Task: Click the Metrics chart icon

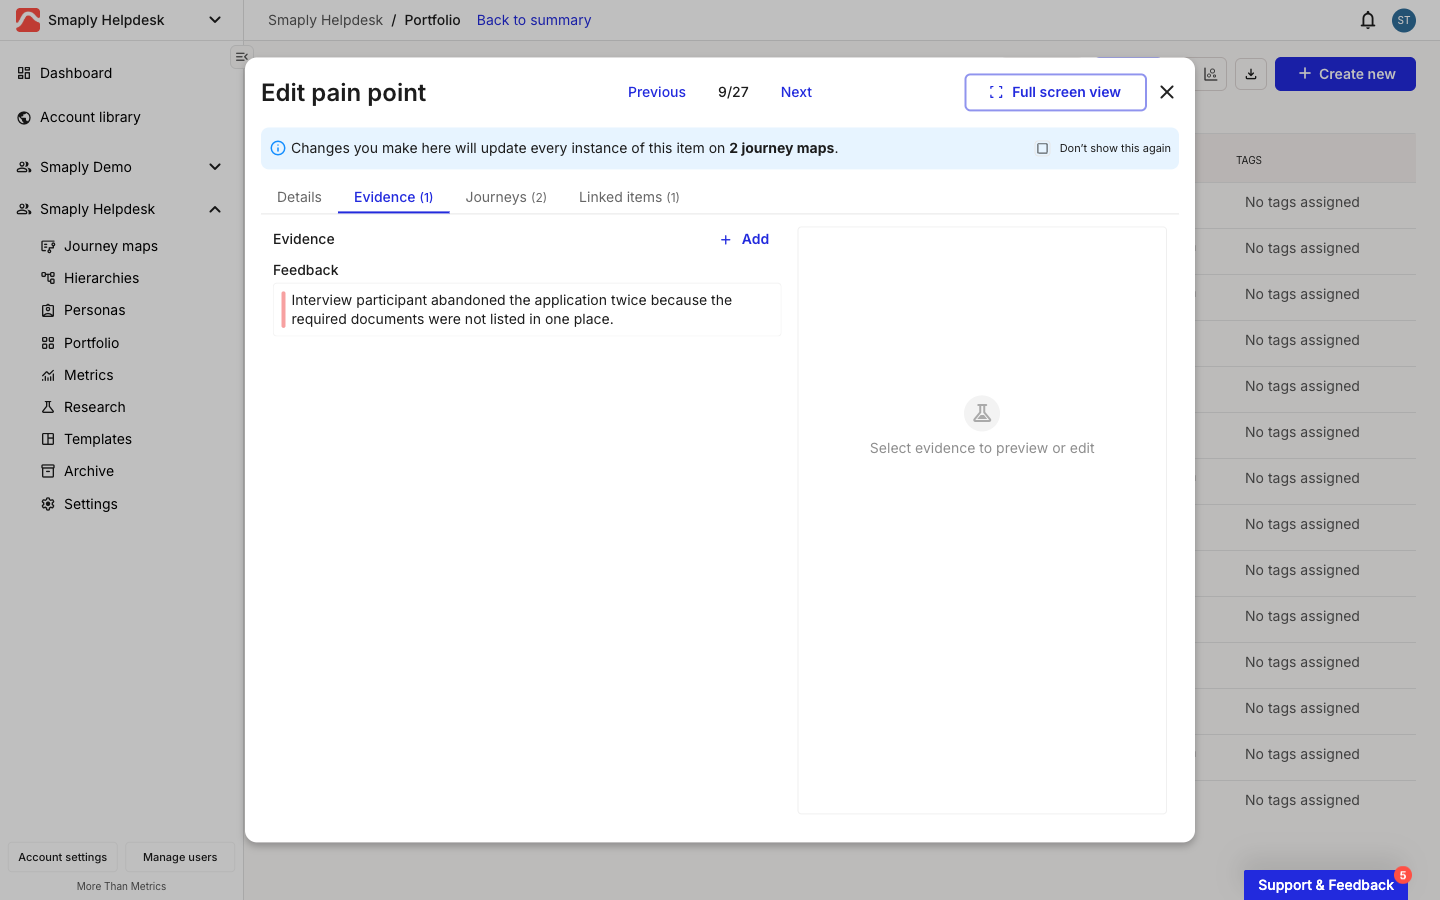Action: point(48,375)
